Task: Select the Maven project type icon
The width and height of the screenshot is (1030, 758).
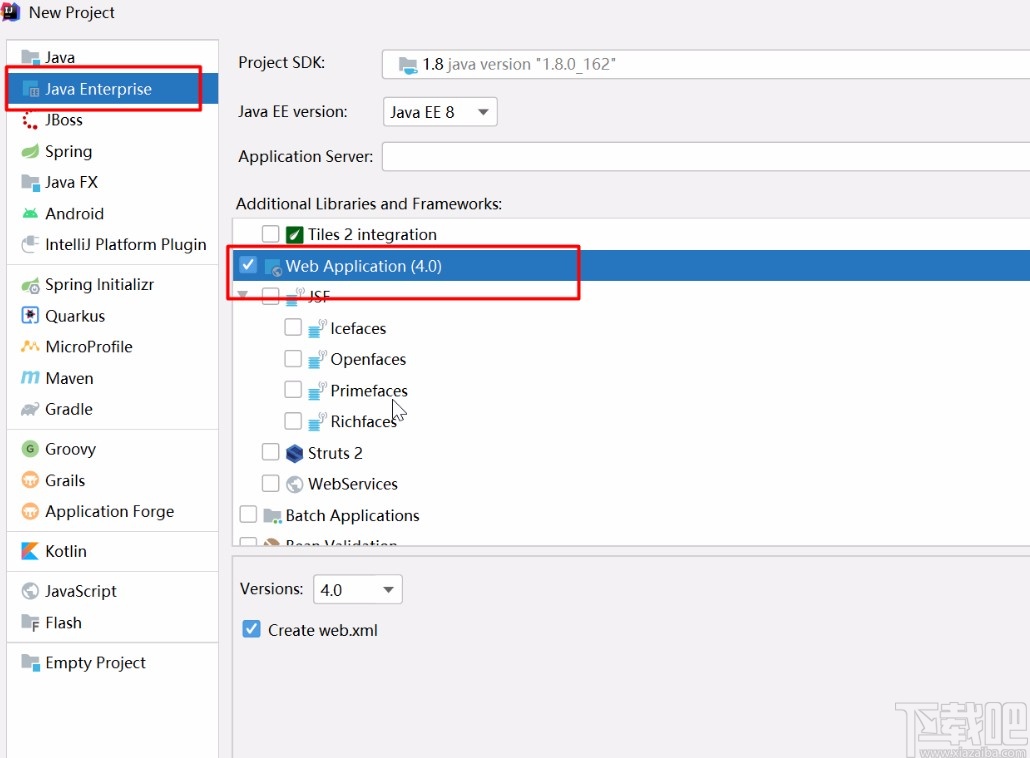Action: (x=31, y=377)
